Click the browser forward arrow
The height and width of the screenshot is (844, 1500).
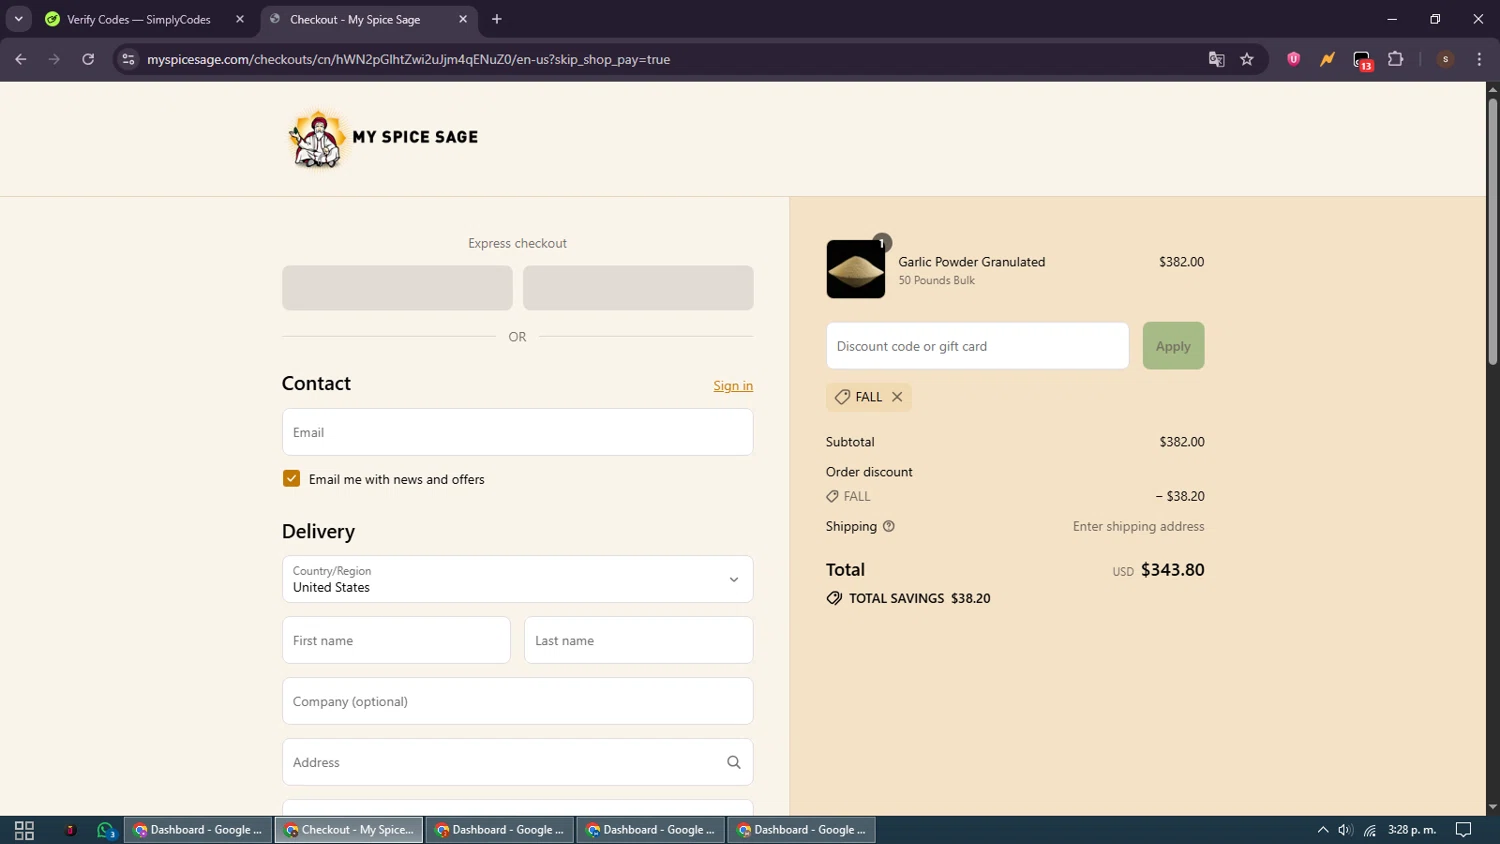(54, 59)
